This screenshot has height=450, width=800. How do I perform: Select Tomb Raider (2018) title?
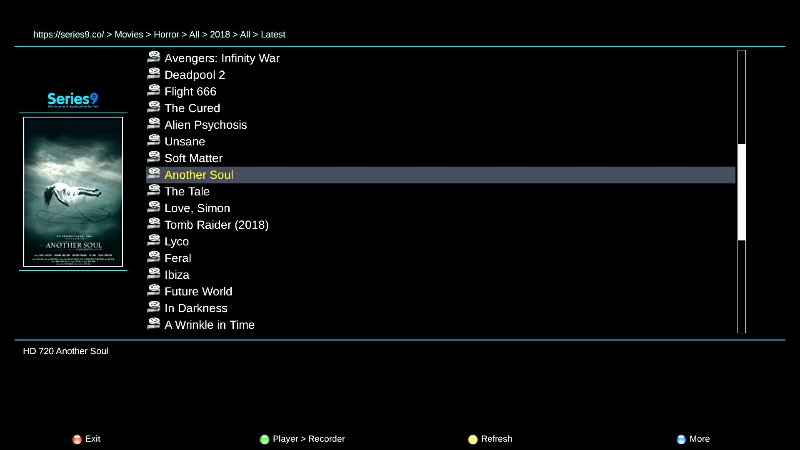(x=216, y=225)
